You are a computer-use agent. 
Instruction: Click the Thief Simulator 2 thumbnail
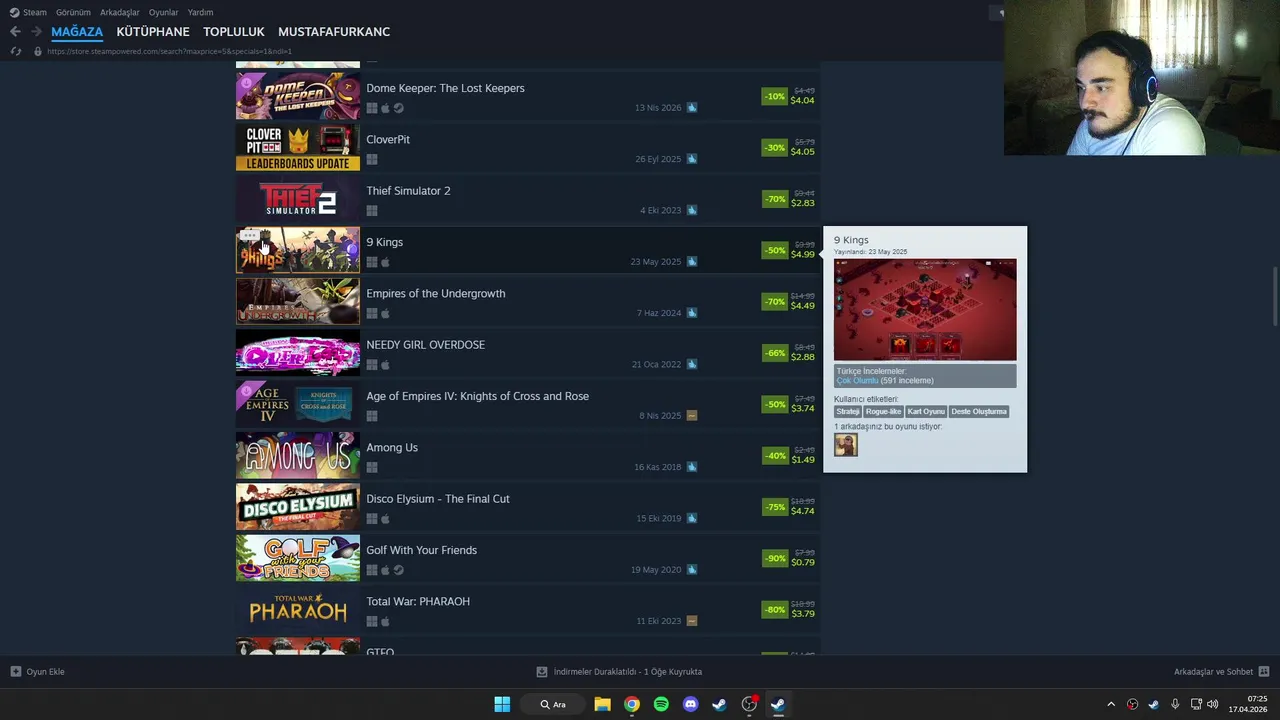coord(298,199)
